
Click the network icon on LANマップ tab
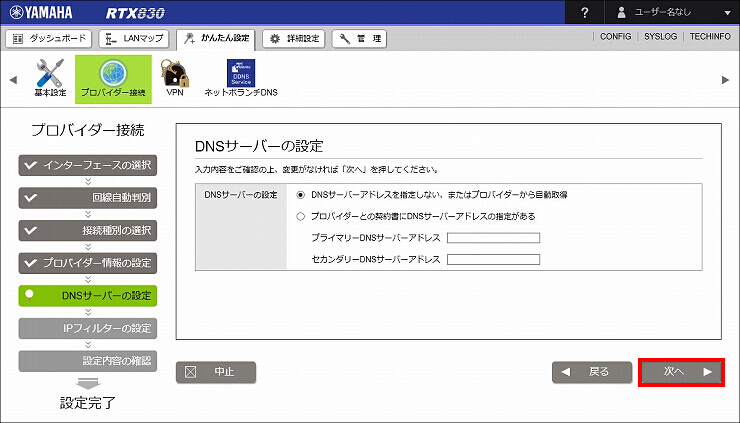pos(111,39)
